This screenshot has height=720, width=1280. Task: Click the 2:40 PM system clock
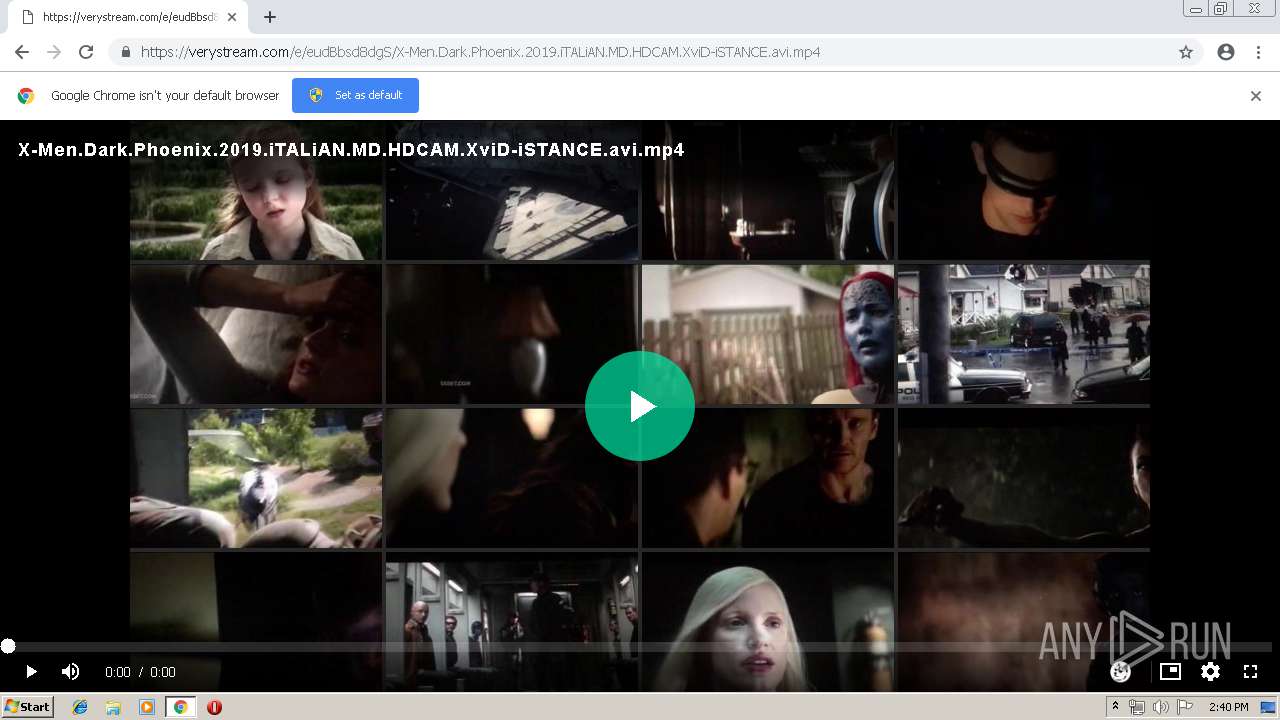pos(1229,707)
